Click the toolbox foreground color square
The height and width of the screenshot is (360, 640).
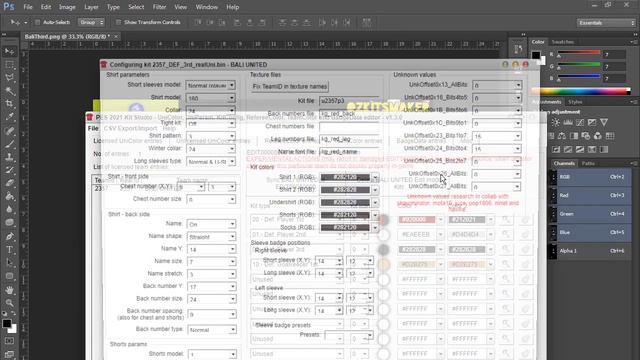coord(7,324)
